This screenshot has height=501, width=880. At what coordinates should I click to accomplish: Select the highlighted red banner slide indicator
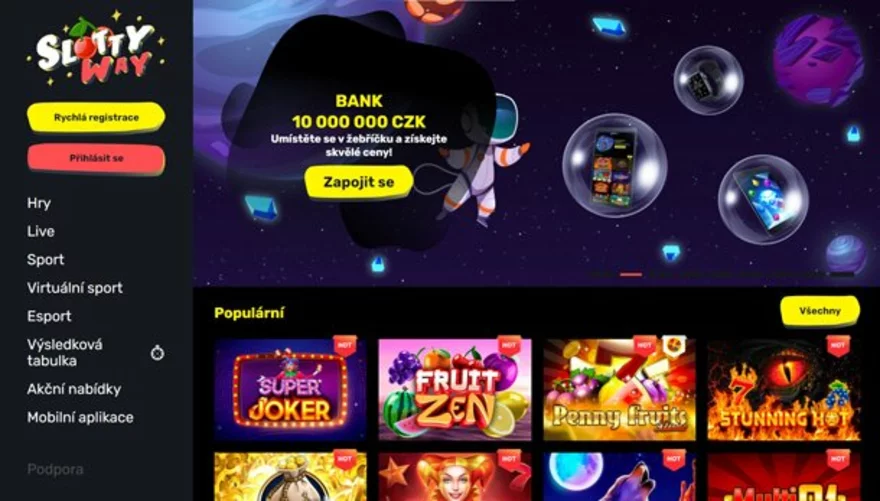tap(631, 274)
